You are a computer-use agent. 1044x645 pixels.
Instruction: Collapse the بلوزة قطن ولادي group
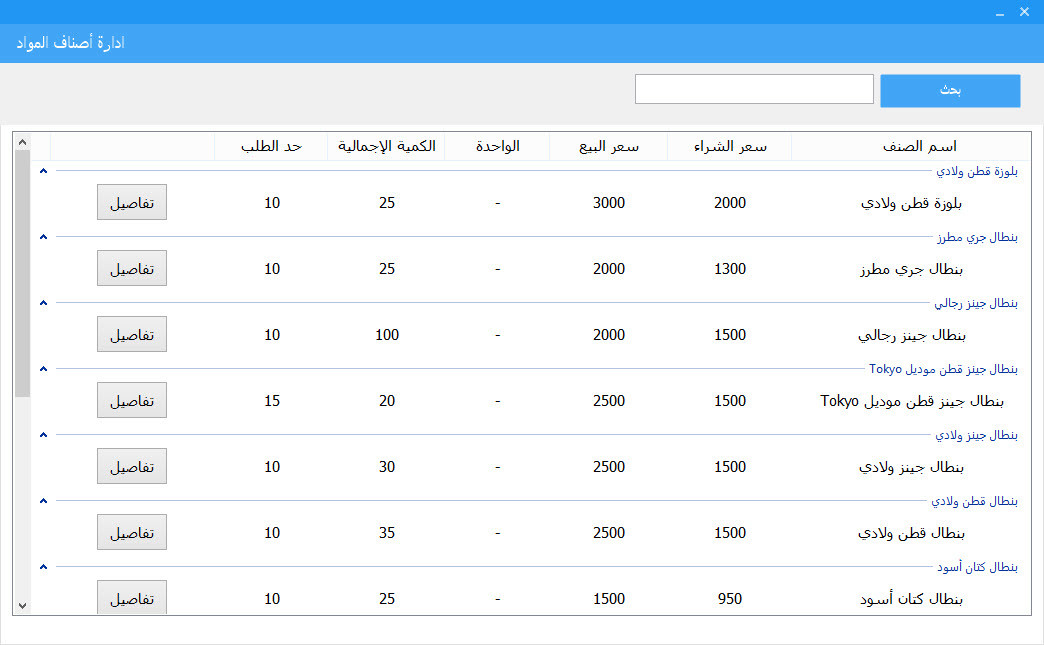pyautogui.click(x=42, y=170)
